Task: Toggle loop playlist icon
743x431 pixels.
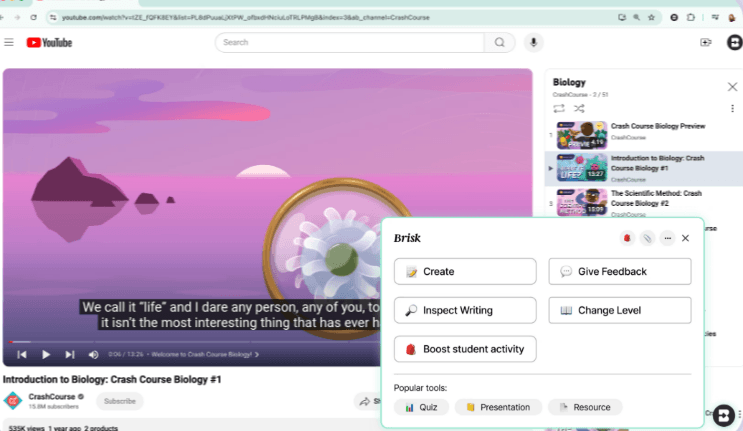Action: [559, 108]
